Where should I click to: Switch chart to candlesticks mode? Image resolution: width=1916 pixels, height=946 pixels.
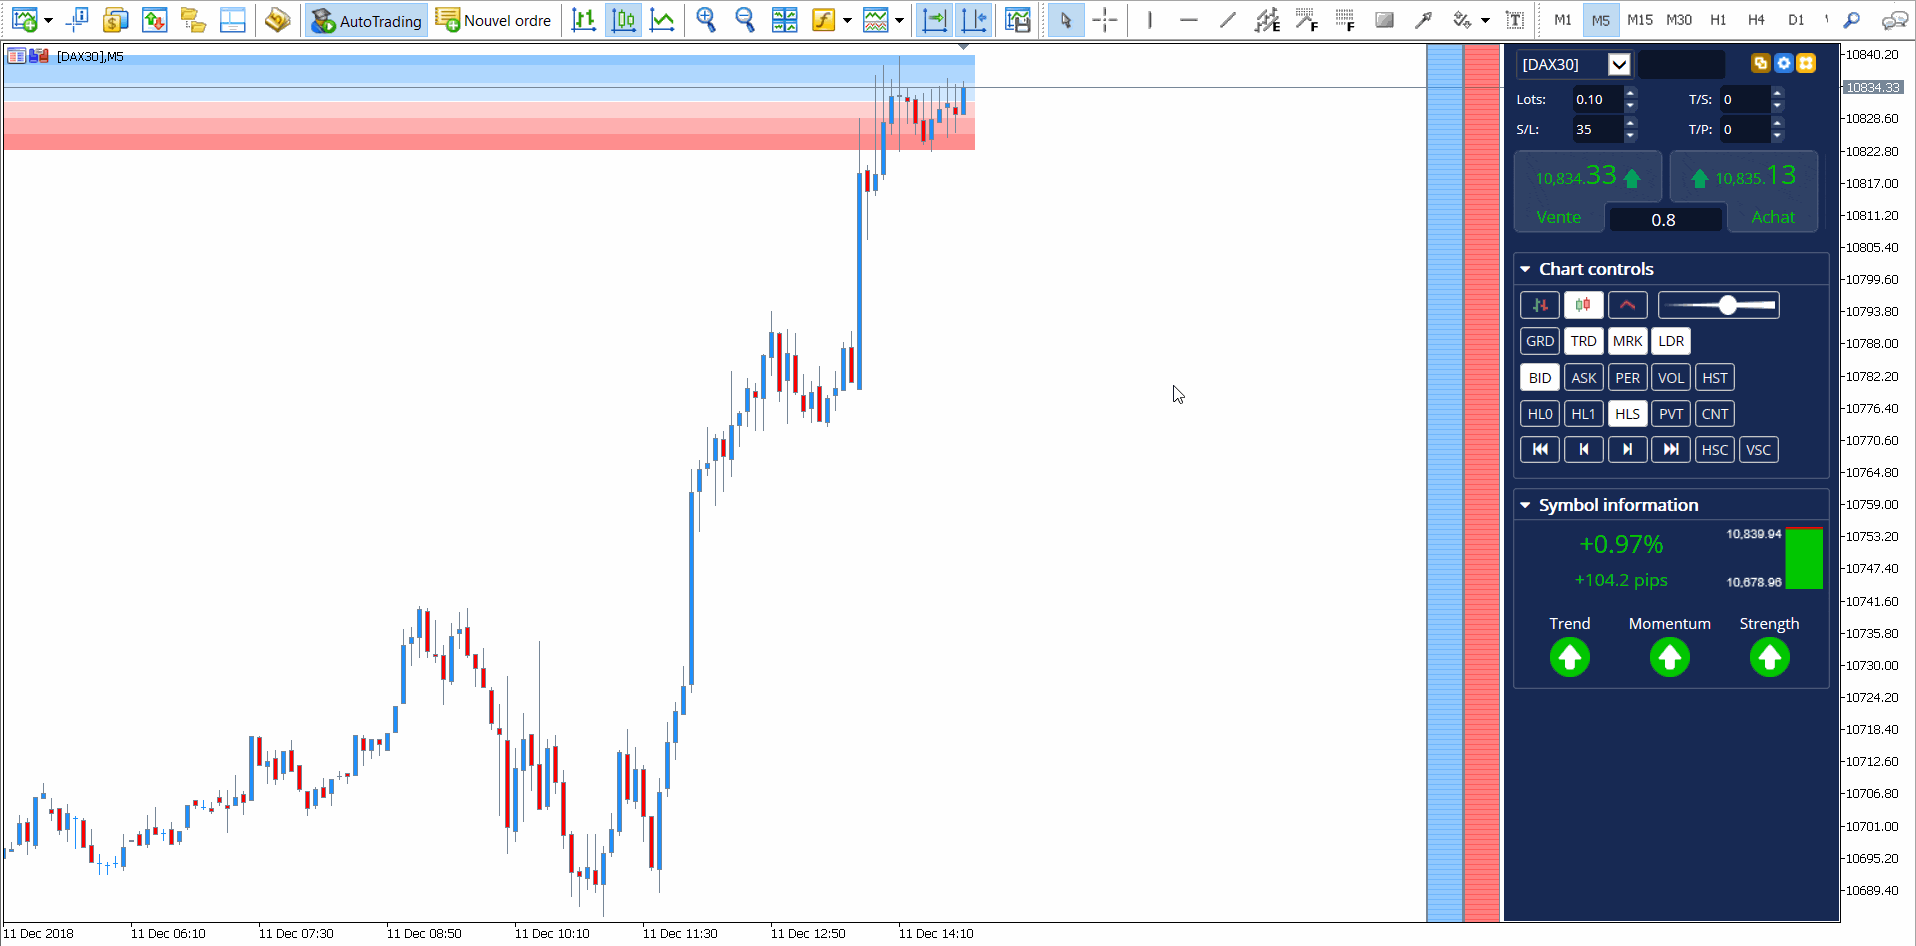[623, 20]
